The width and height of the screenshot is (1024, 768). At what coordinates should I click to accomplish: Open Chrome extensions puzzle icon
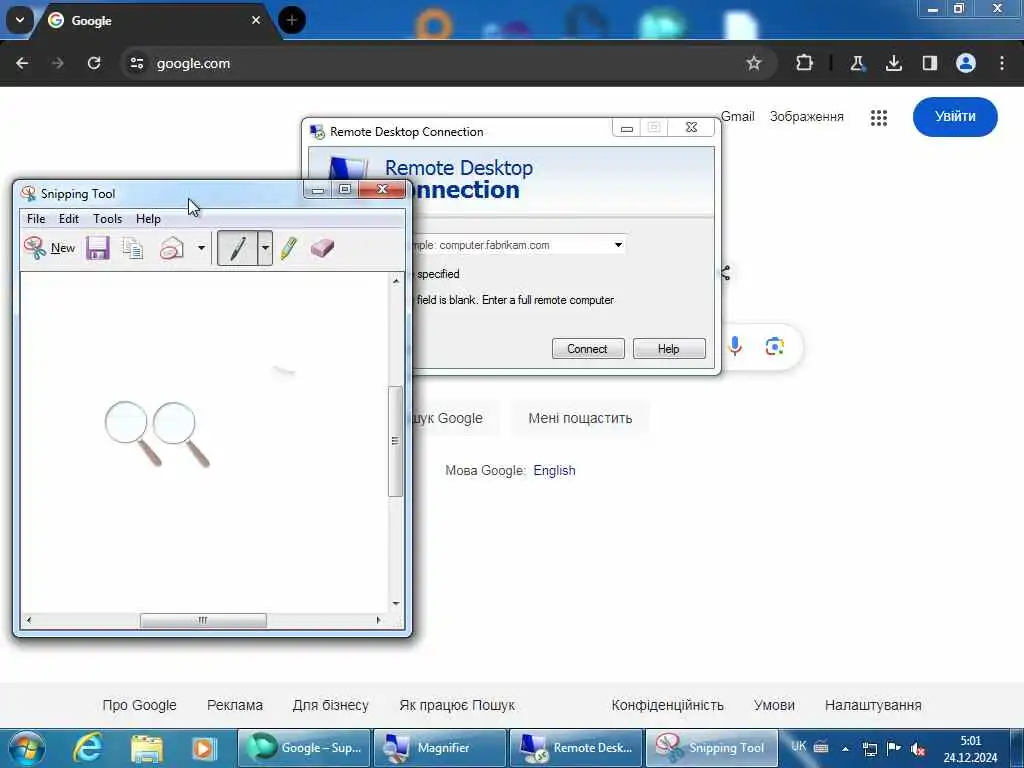(805, 63)
